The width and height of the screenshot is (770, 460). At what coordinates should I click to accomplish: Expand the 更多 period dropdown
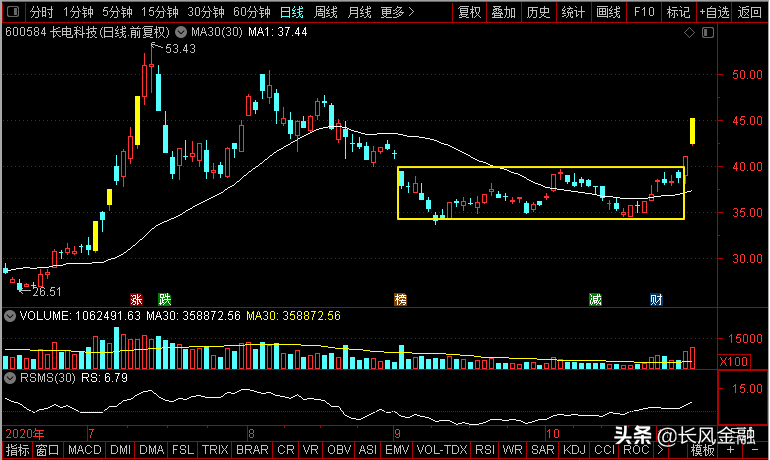[x=398, y=13]
